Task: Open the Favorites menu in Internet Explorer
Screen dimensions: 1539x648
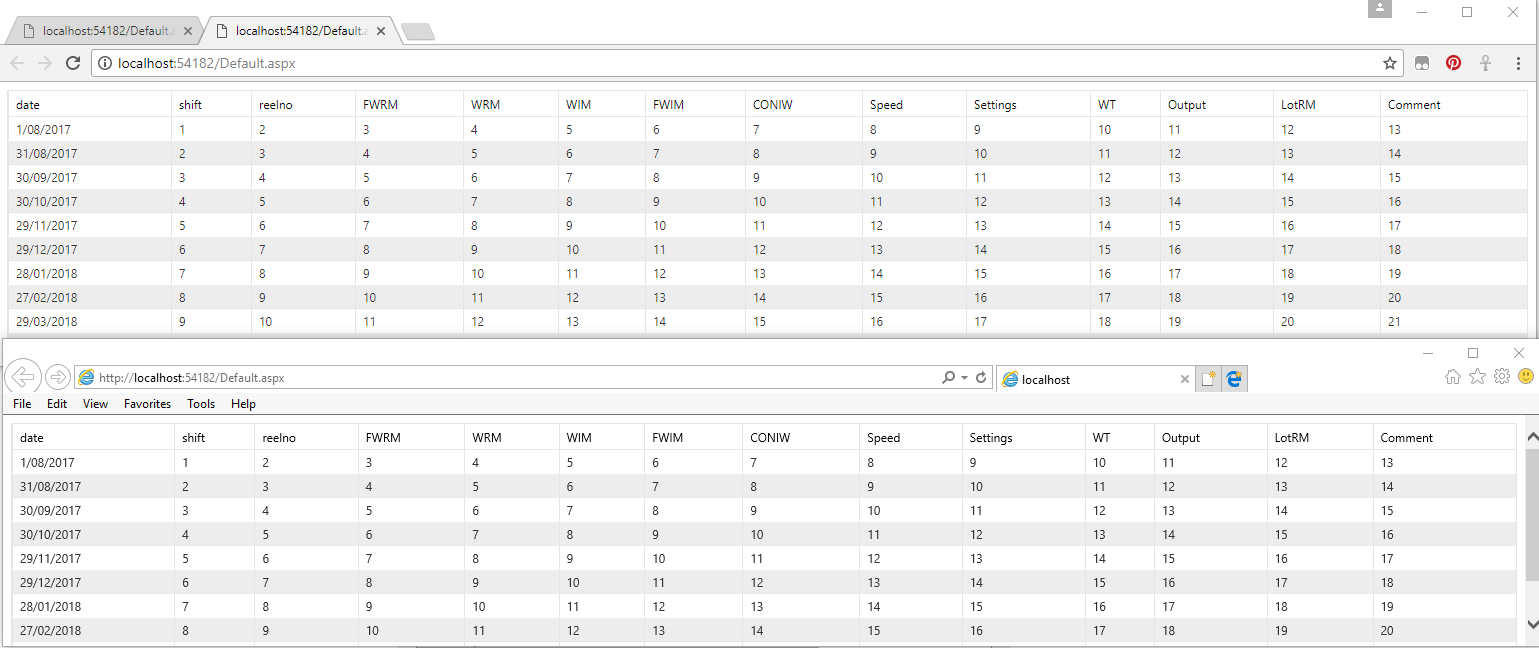Action: 147,404
